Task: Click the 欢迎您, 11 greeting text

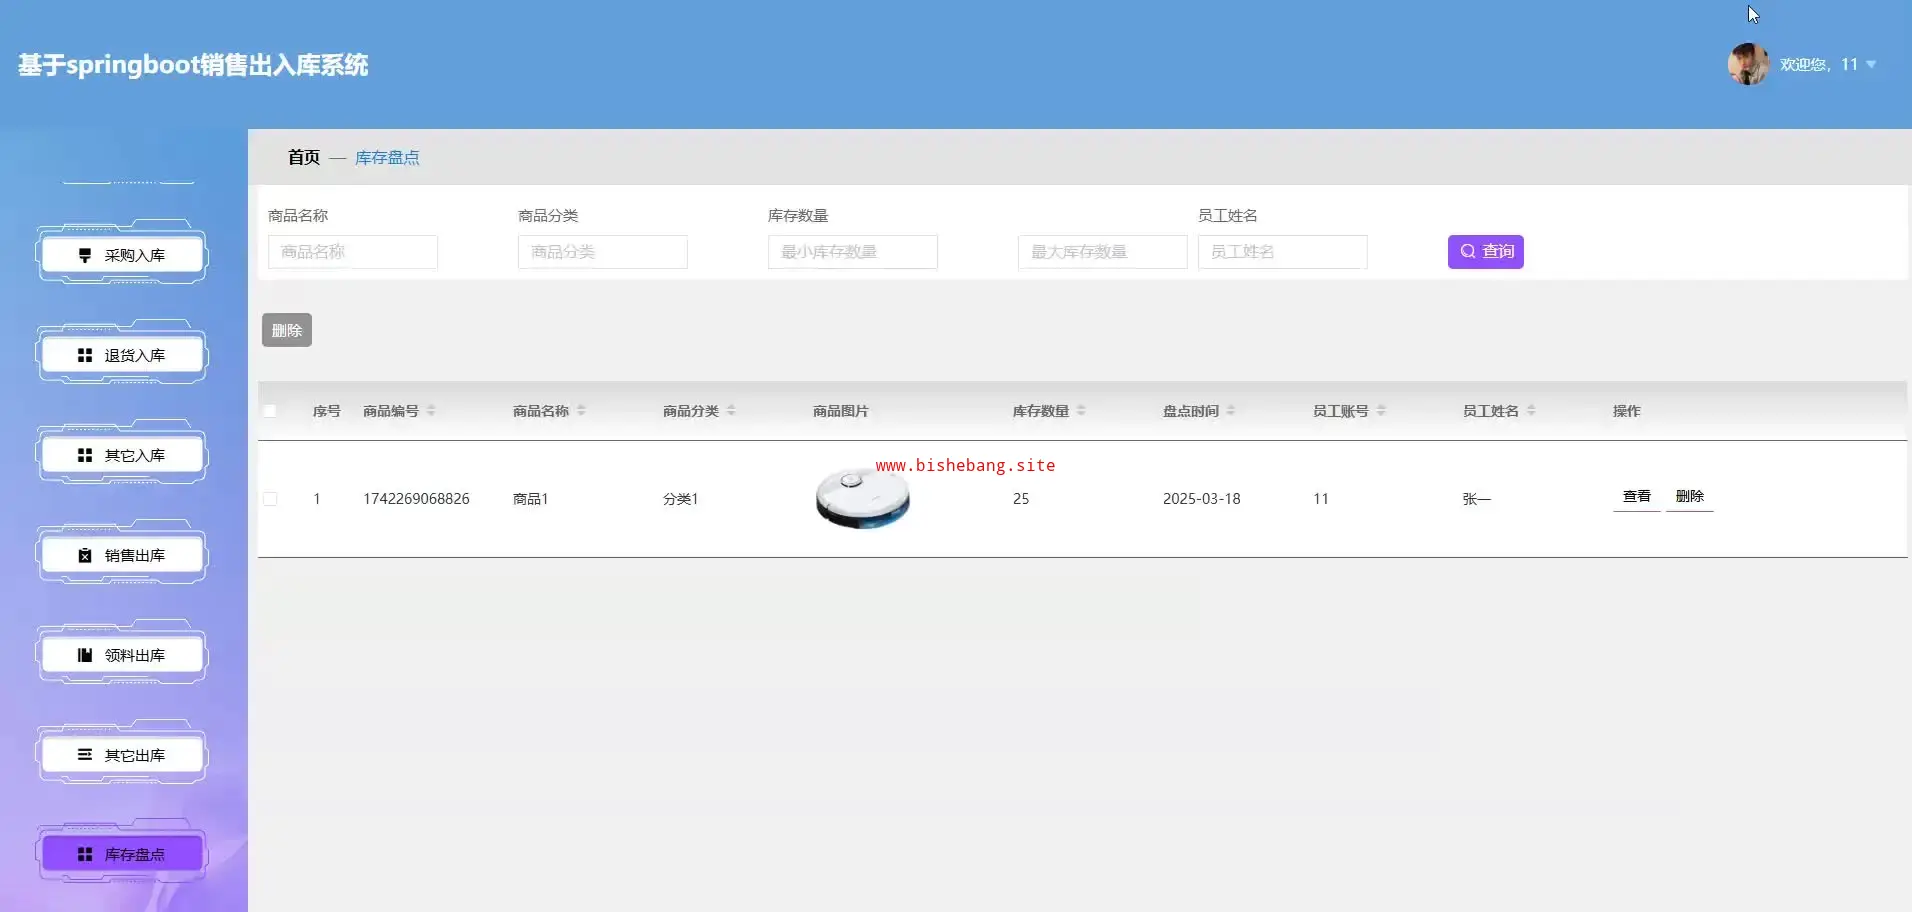Action: click(1819, 65)
